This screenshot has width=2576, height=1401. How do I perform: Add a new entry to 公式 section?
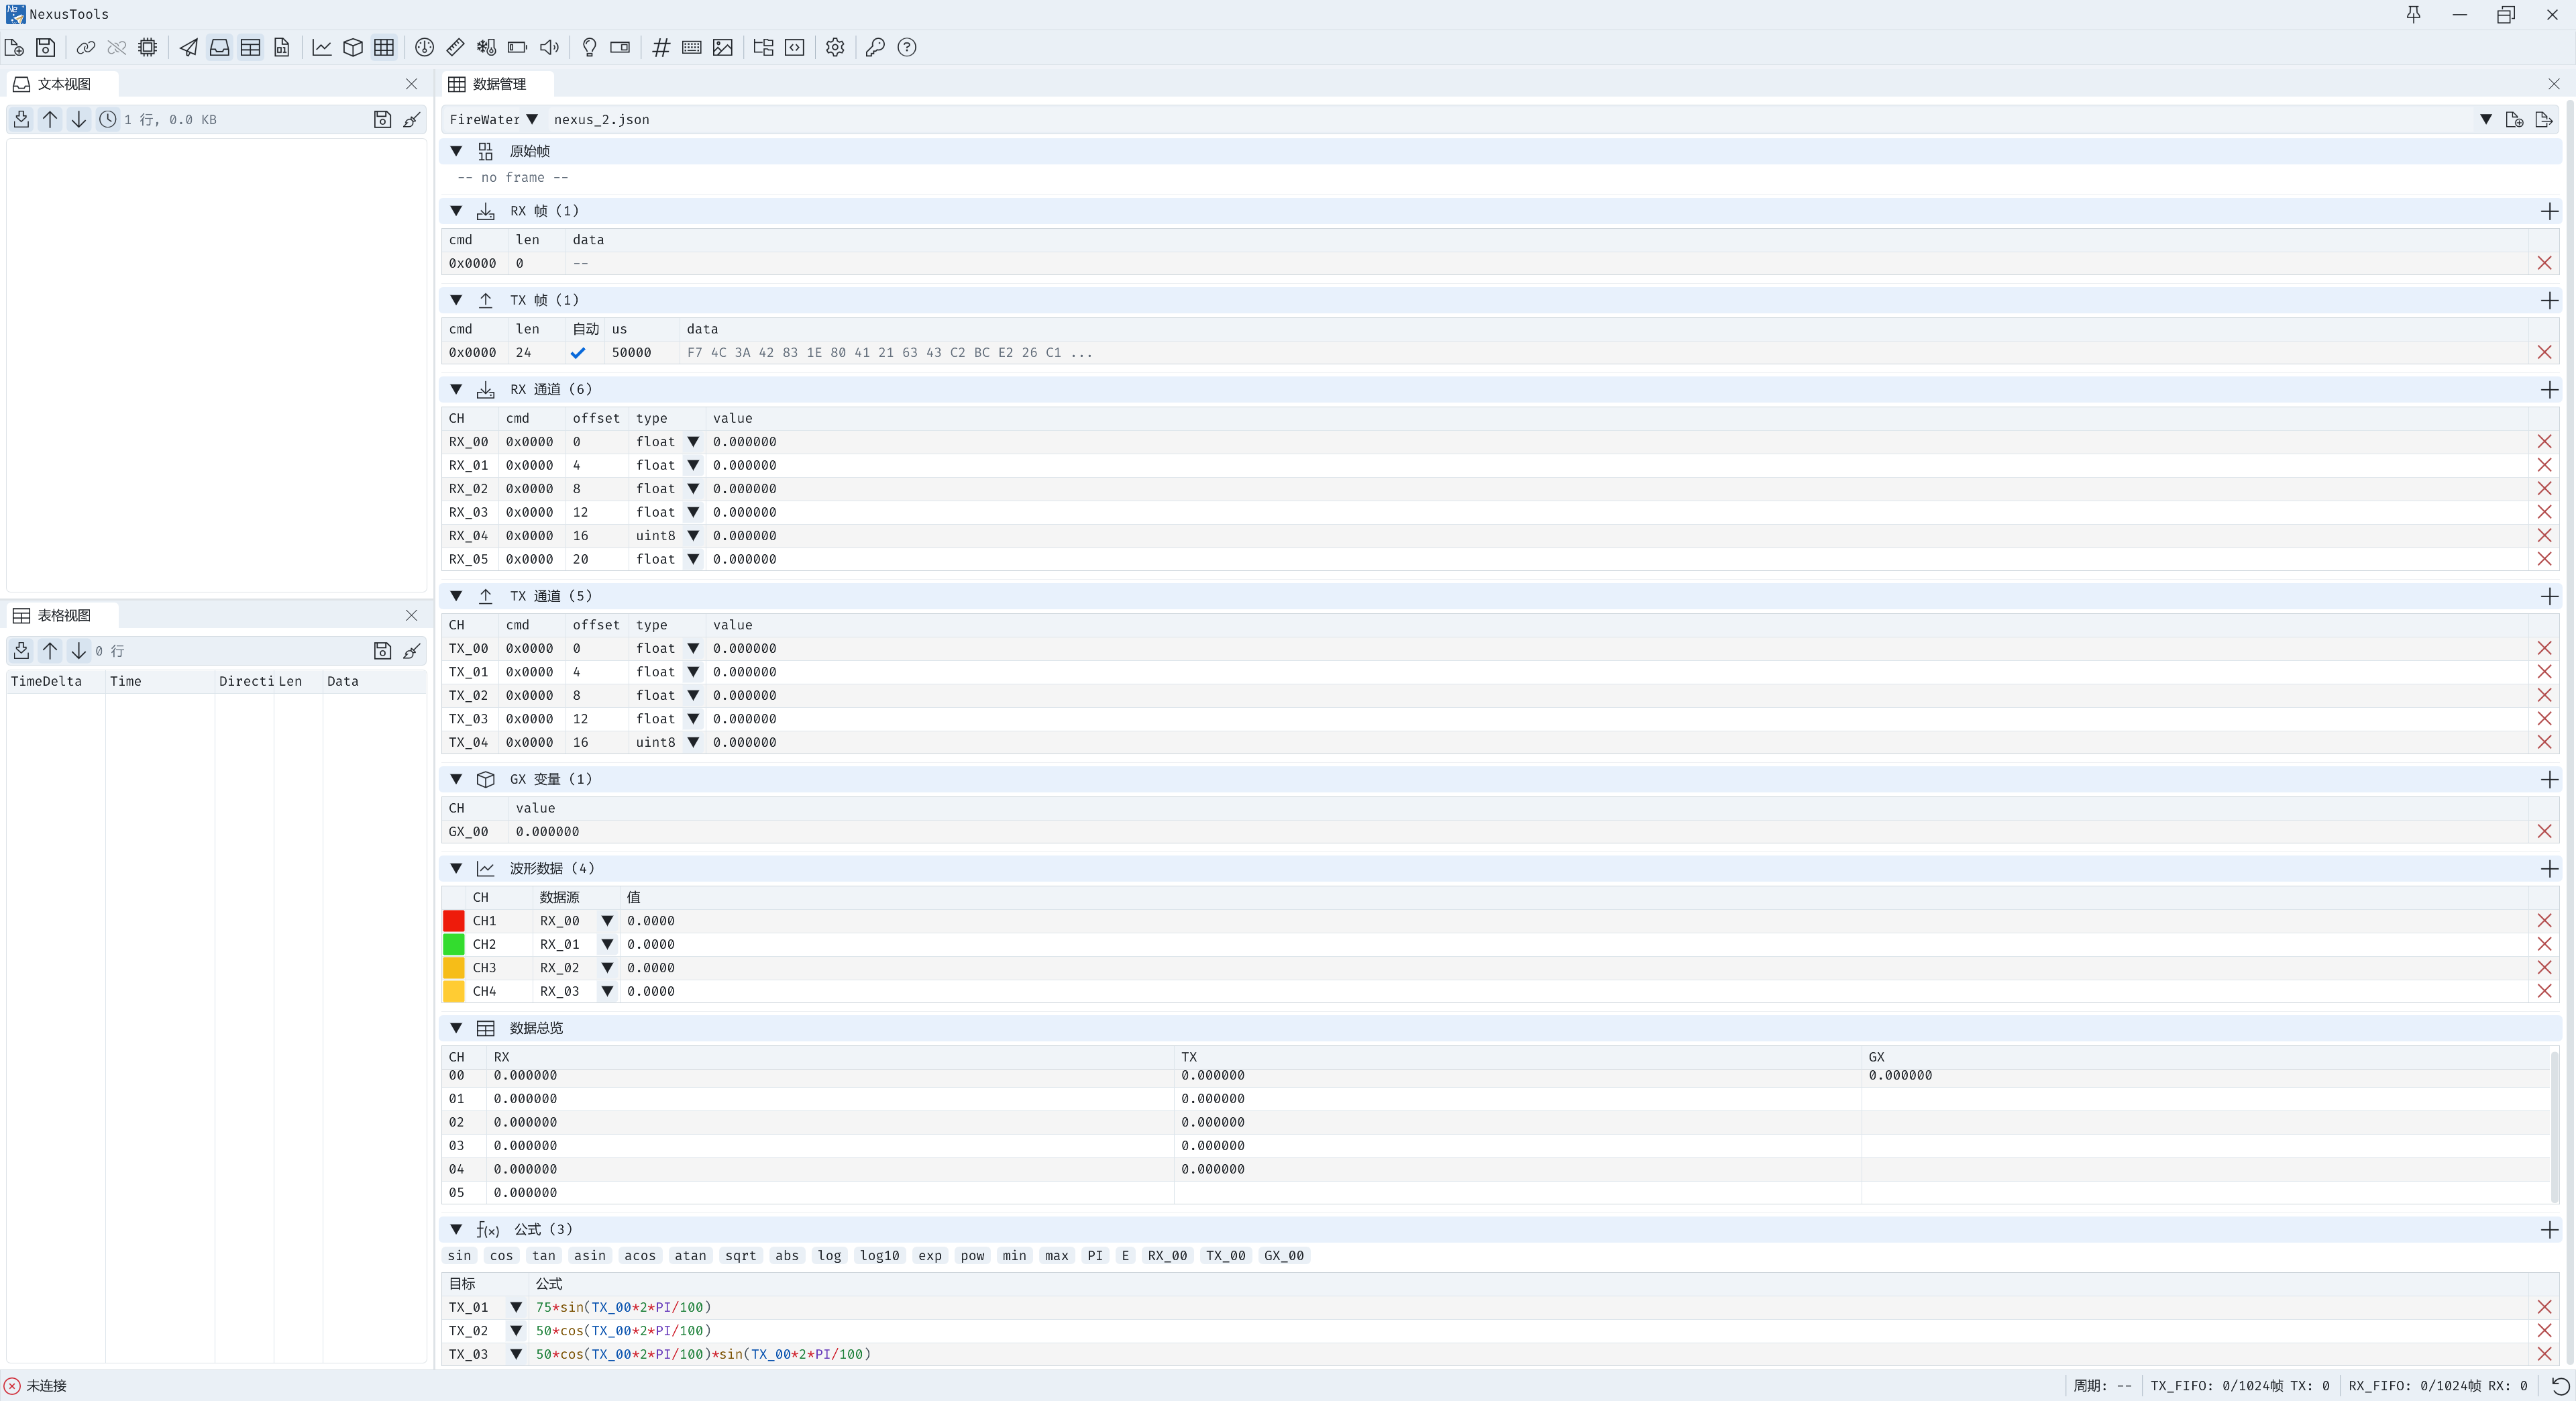coord(2549,1230)
